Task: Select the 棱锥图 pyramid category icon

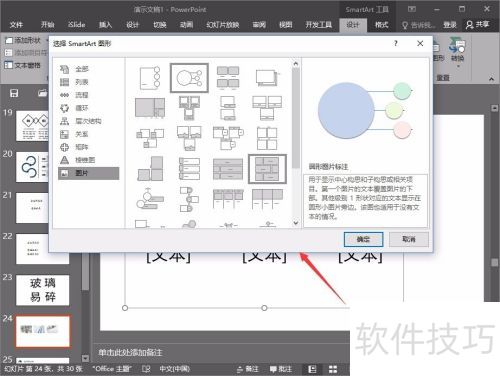Action: point(64,160)
